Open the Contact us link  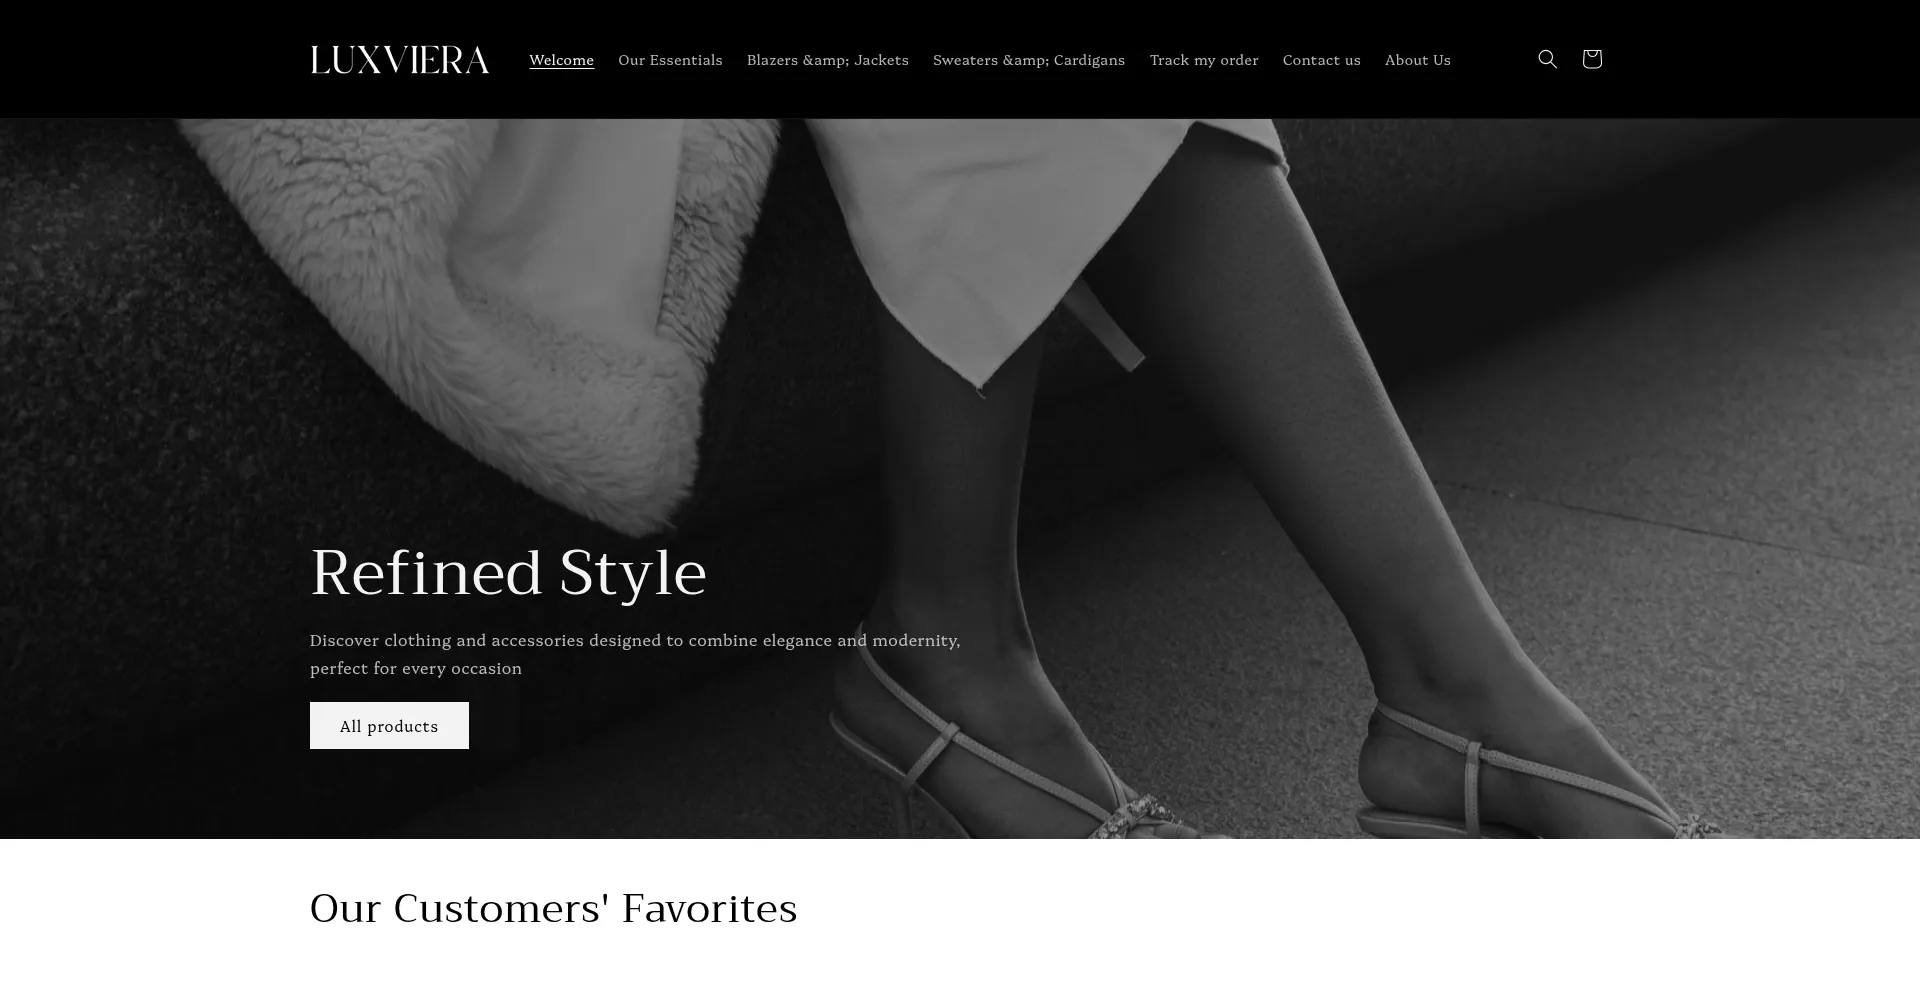coord(1321,60)
